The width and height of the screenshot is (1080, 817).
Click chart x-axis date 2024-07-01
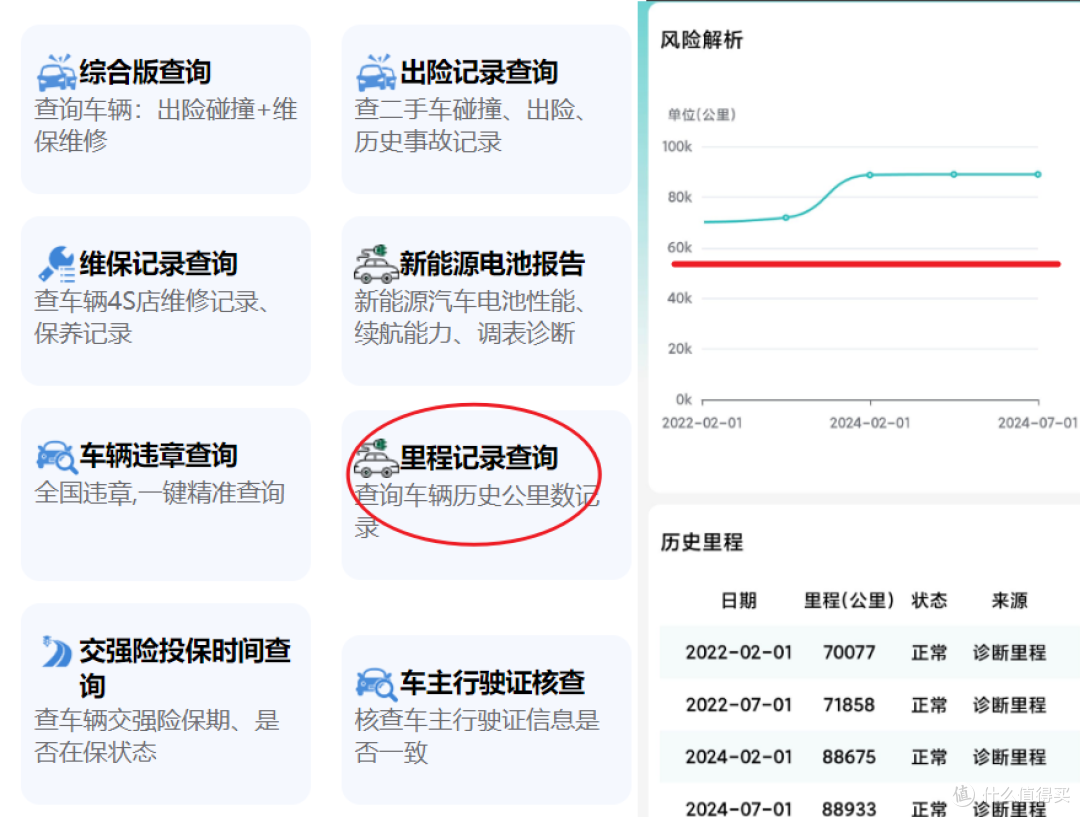coord(1038,423)
